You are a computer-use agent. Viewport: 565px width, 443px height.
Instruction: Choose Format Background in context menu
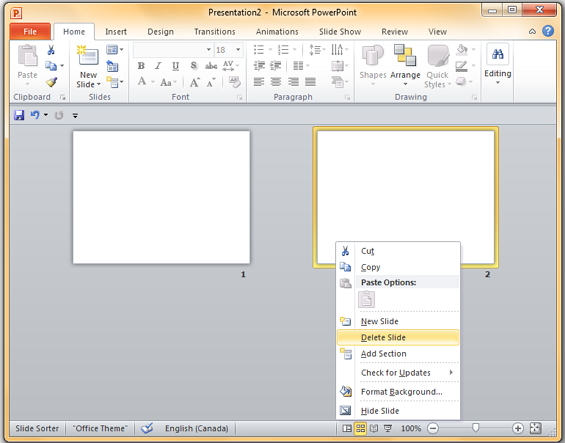coord(398,391)
